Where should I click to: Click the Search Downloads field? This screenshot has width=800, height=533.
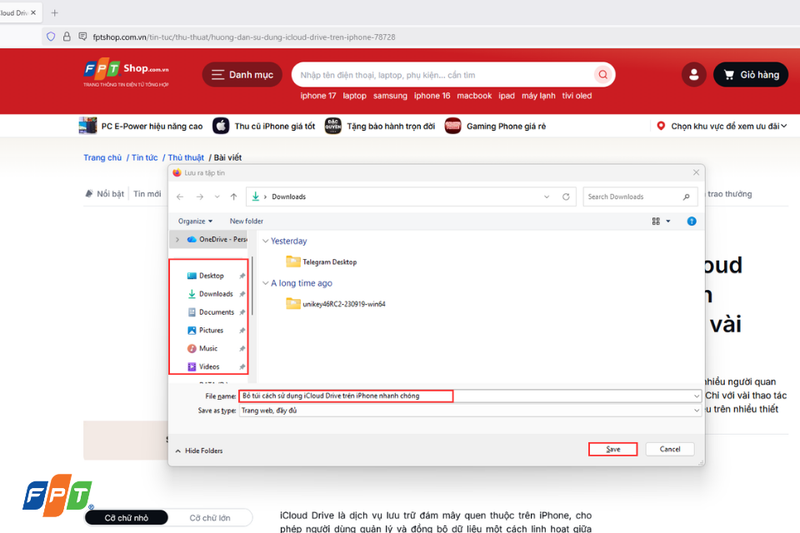640,196
